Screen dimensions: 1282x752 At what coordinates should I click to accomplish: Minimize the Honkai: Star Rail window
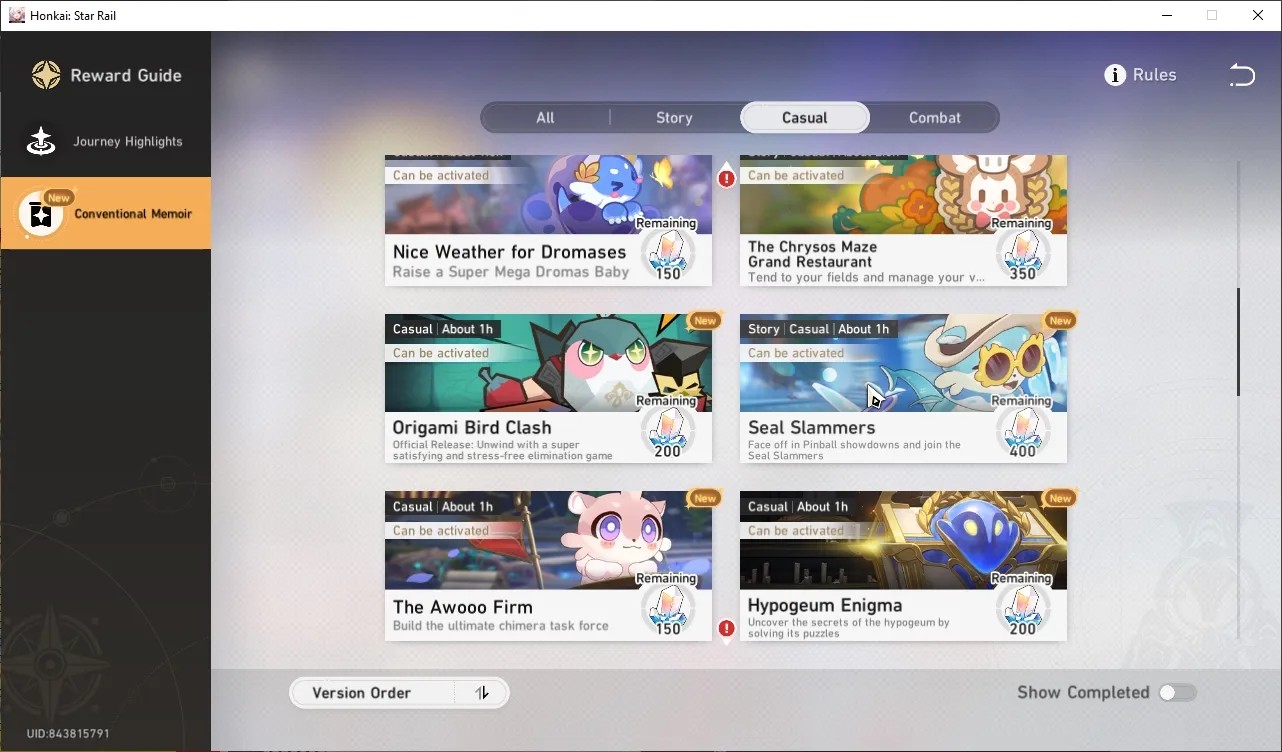coord(1167,15)
